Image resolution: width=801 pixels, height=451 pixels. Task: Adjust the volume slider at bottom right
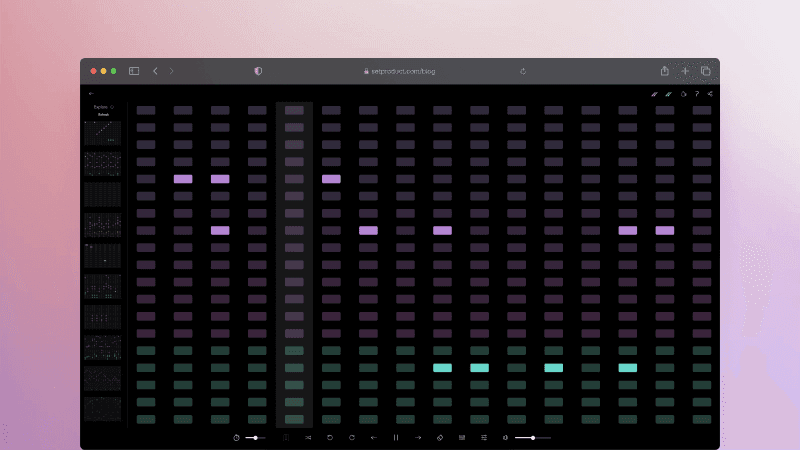[533, 438]
